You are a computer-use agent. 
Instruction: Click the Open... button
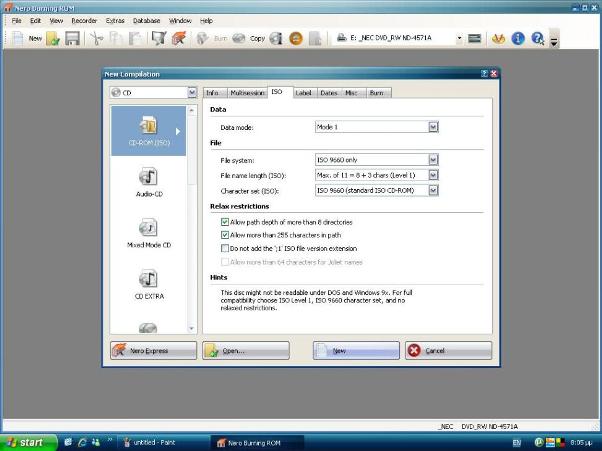246,350
